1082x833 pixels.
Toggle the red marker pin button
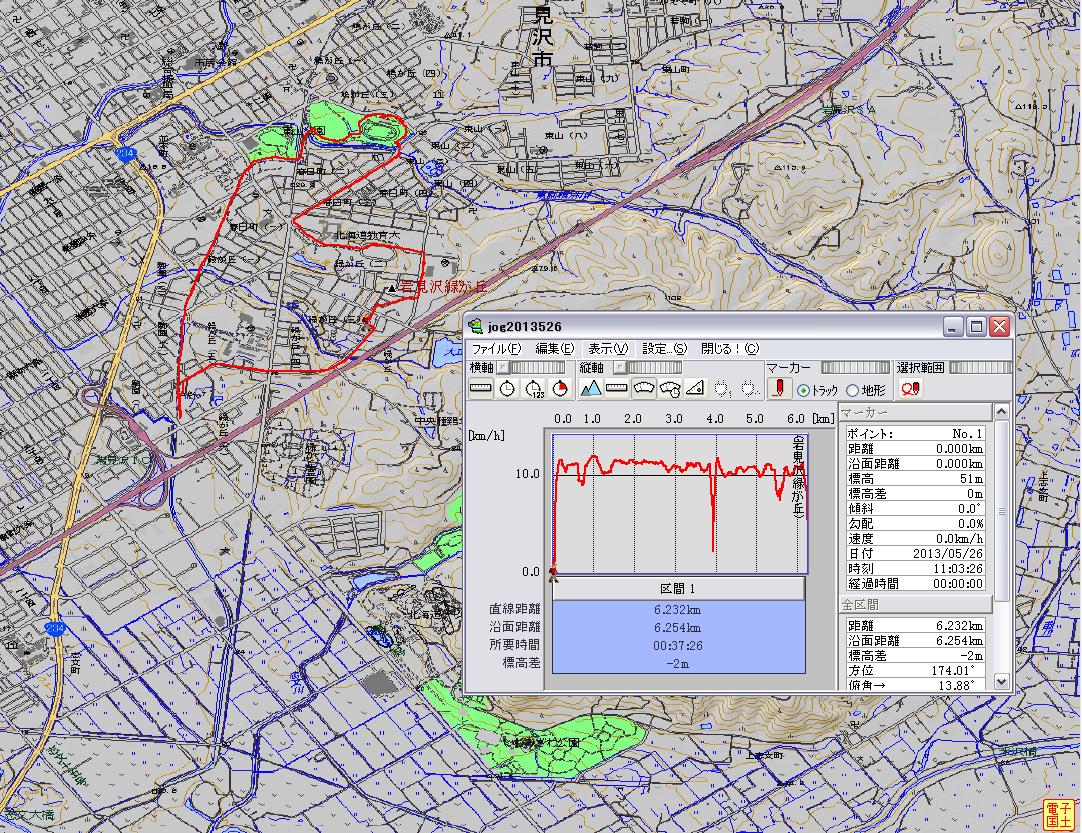(x=779, y=389)
